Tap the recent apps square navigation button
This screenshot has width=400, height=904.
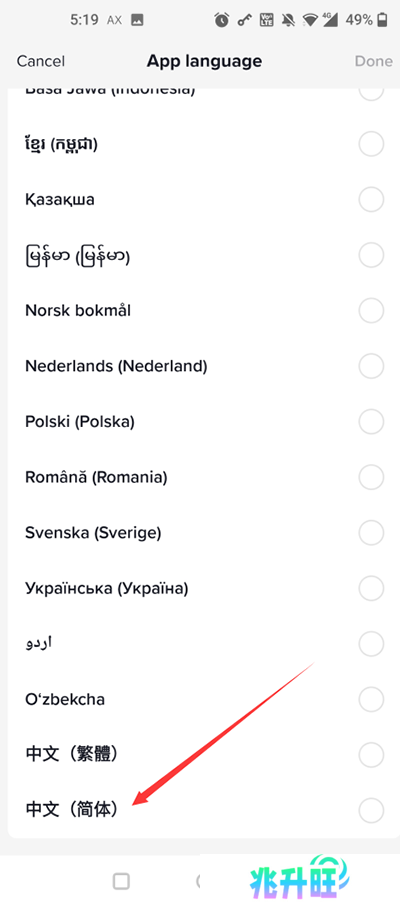point(121,881)
